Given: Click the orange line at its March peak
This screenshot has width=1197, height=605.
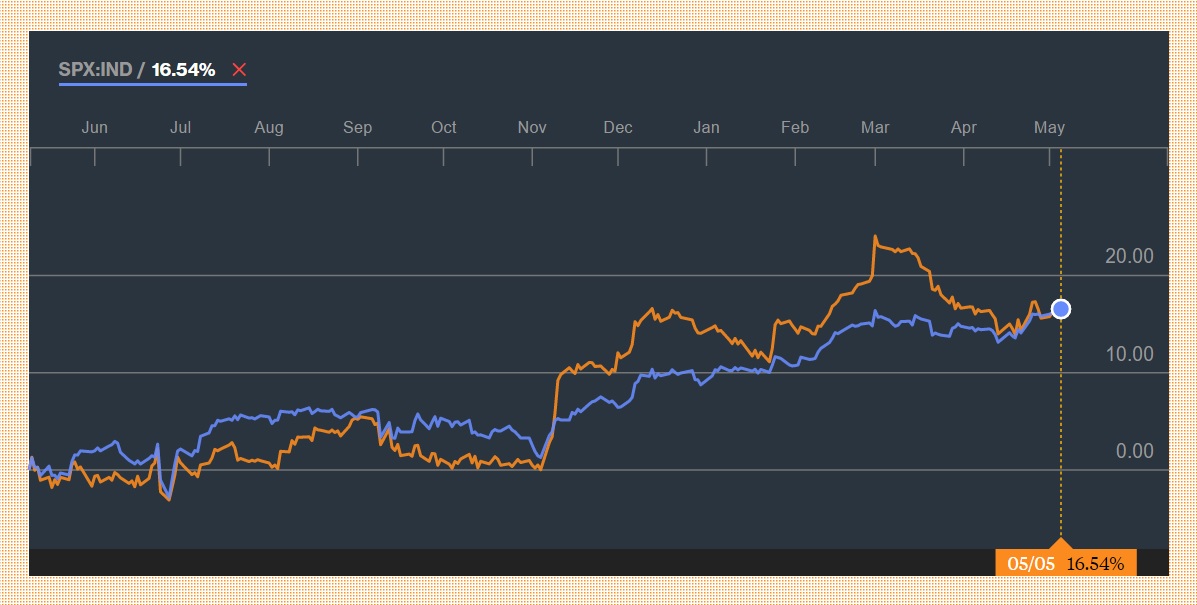Looking at the screenshot, I should click(x=875, y=237).
